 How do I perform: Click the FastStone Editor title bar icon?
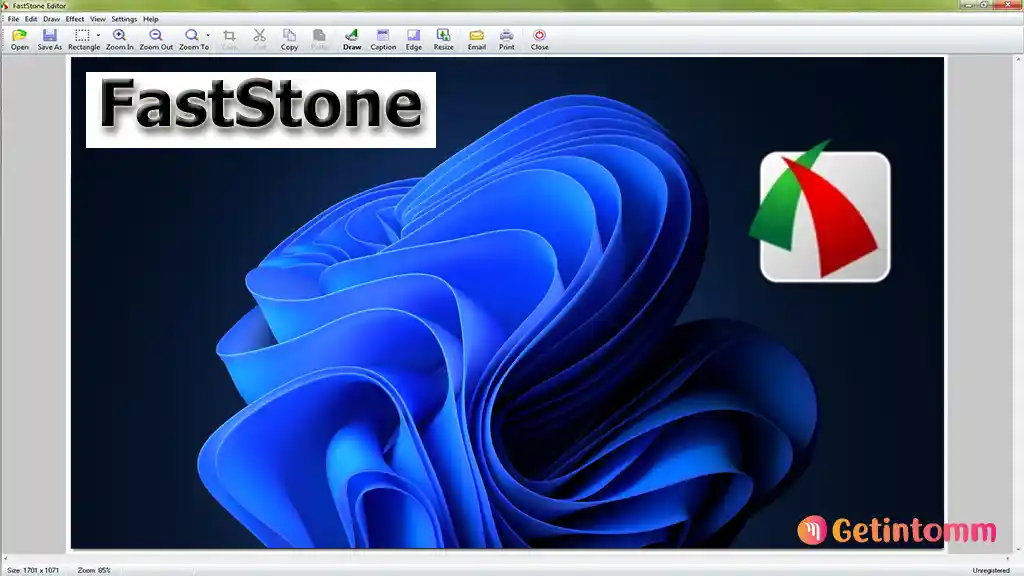tap(5, 5)
